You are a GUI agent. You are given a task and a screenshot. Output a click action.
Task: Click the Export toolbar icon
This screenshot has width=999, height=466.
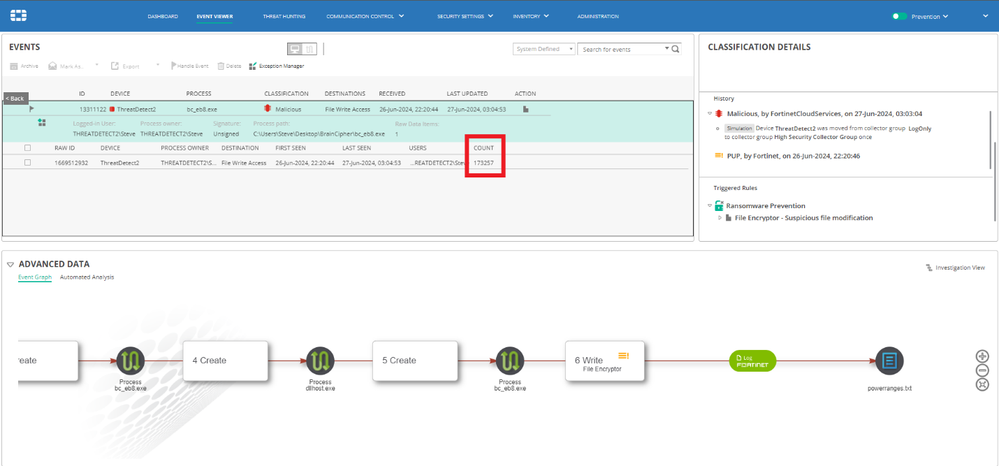(115, 66)
